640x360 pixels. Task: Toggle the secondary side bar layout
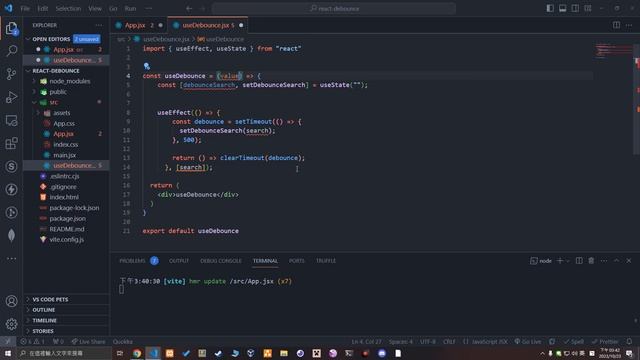(575, 8)
